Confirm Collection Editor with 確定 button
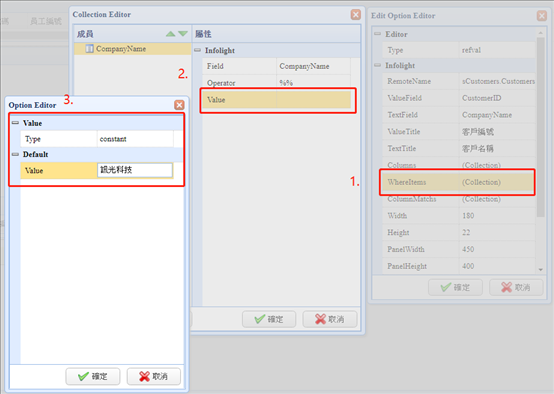554x394 pixels. [269, 319]
